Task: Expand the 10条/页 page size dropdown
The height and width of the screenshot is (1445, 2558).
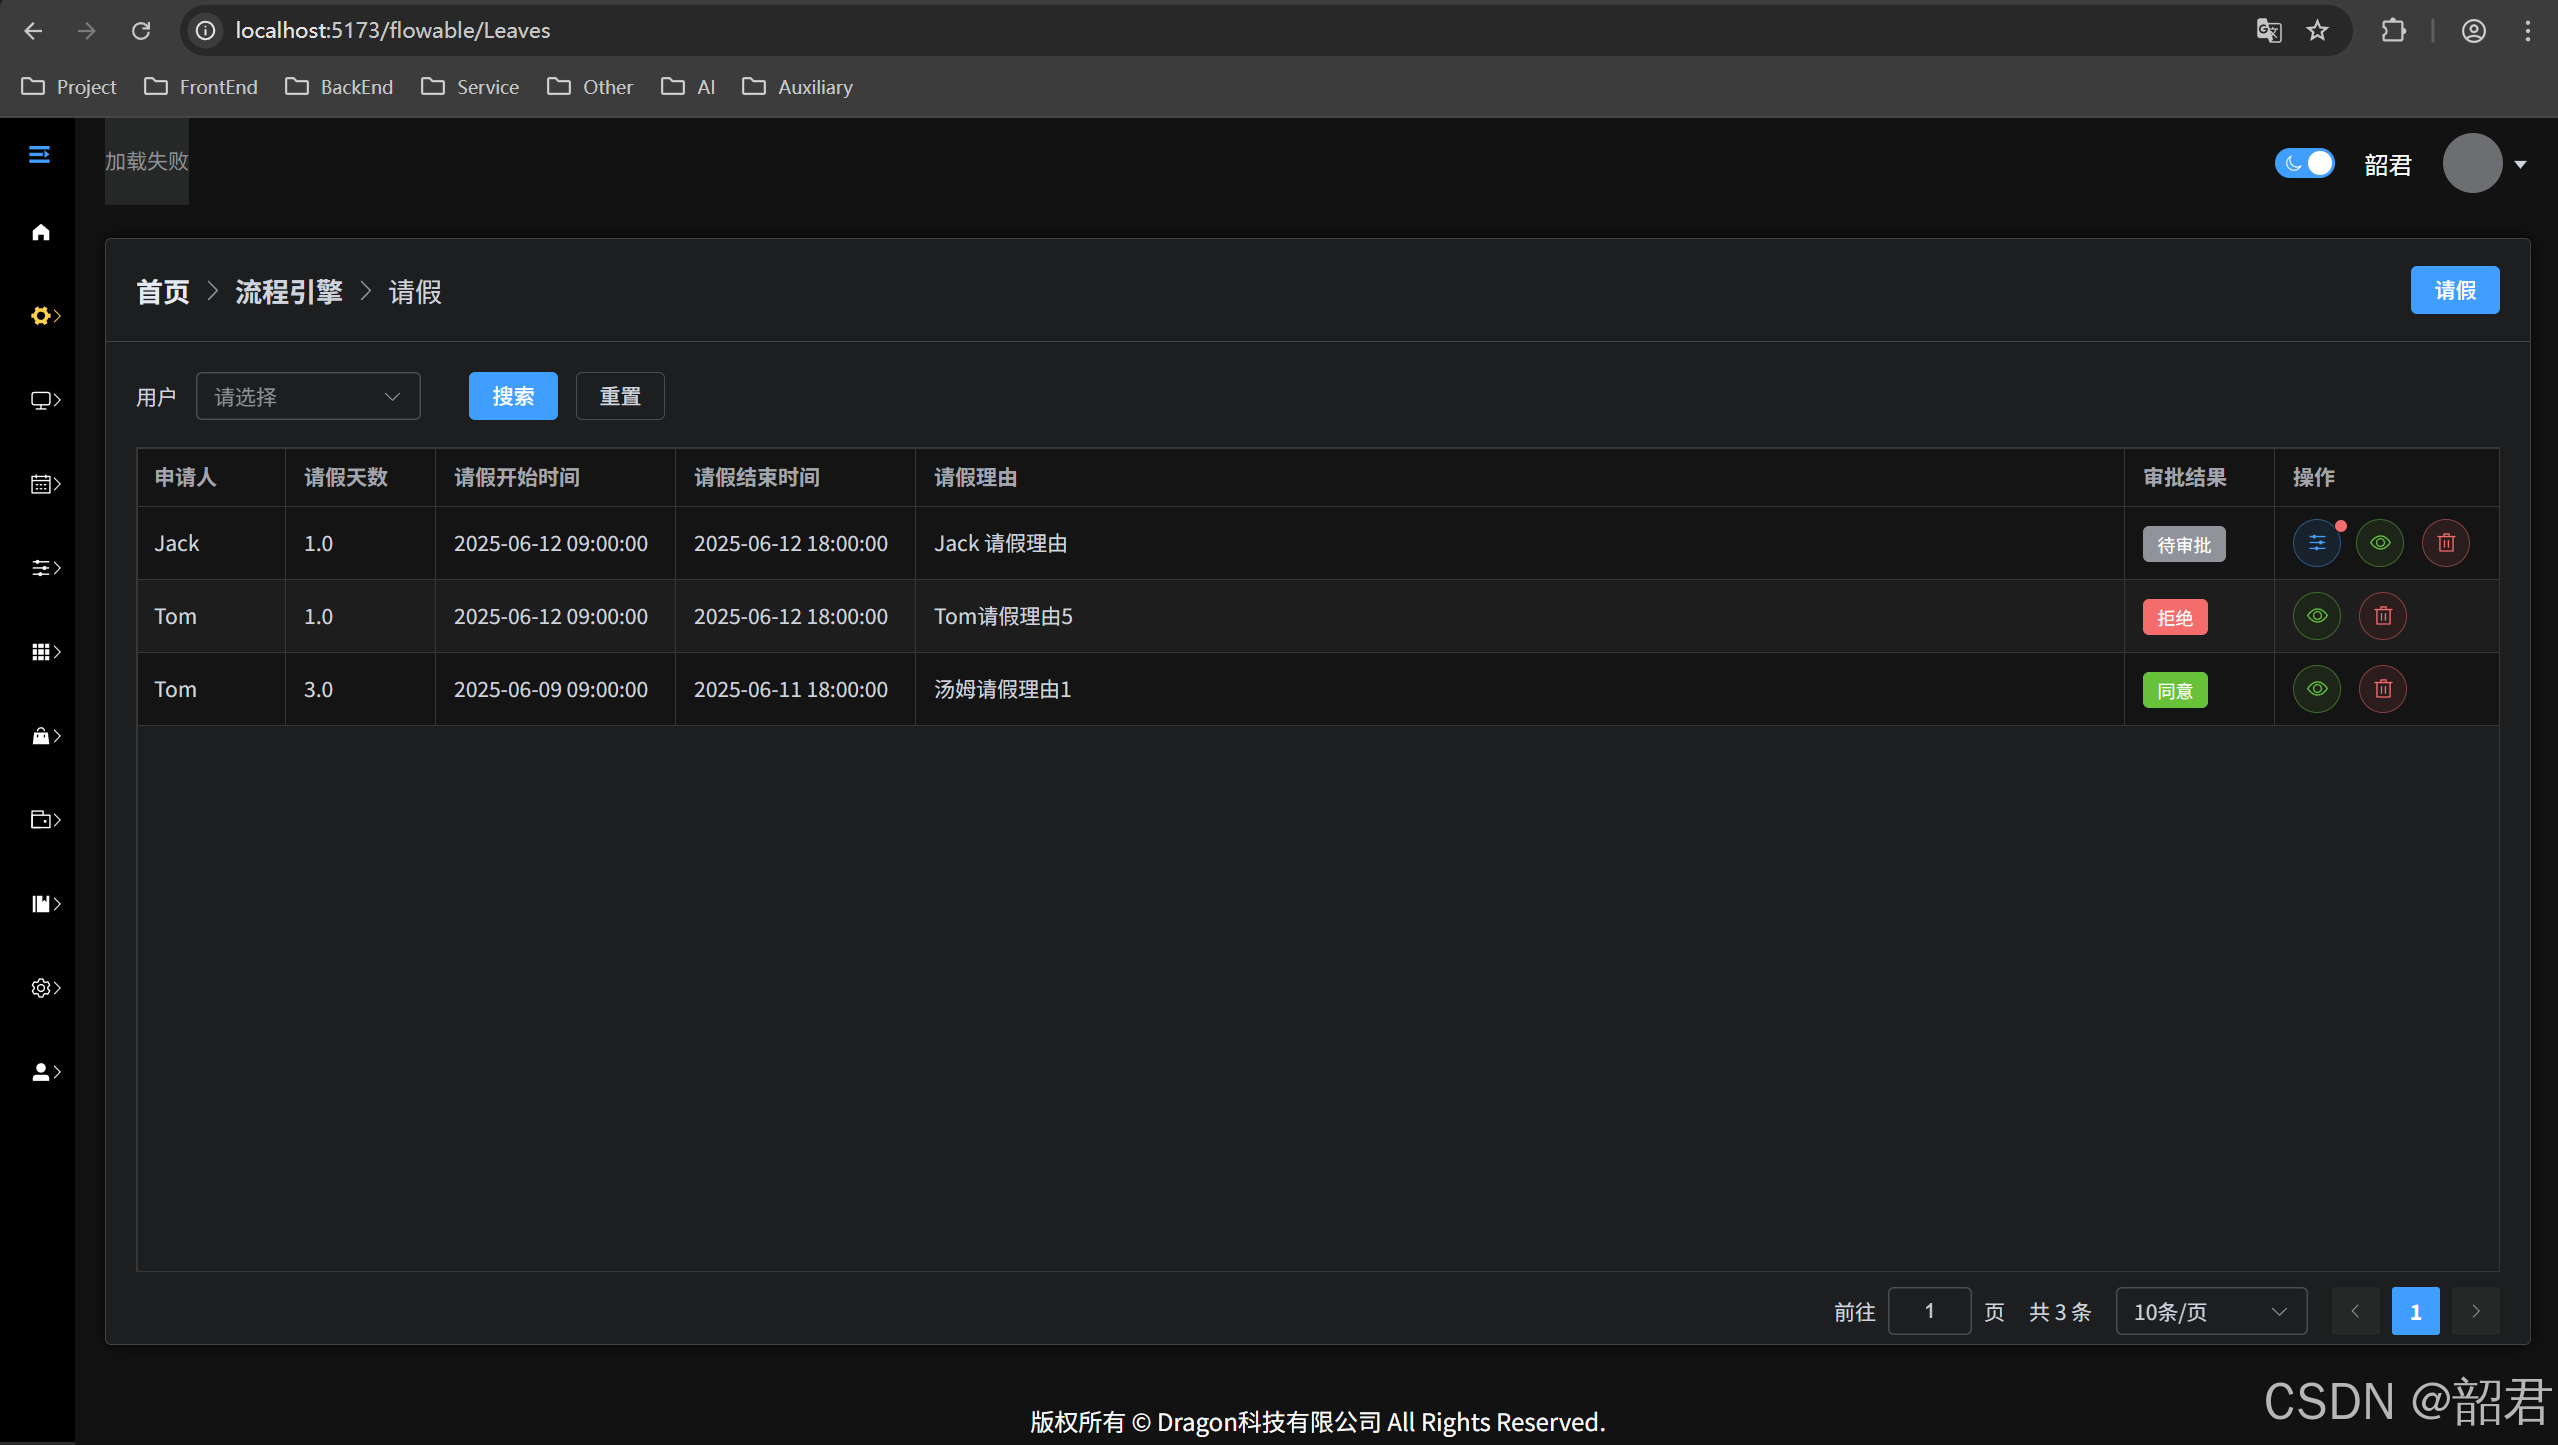Action: coord(2210,1311)
